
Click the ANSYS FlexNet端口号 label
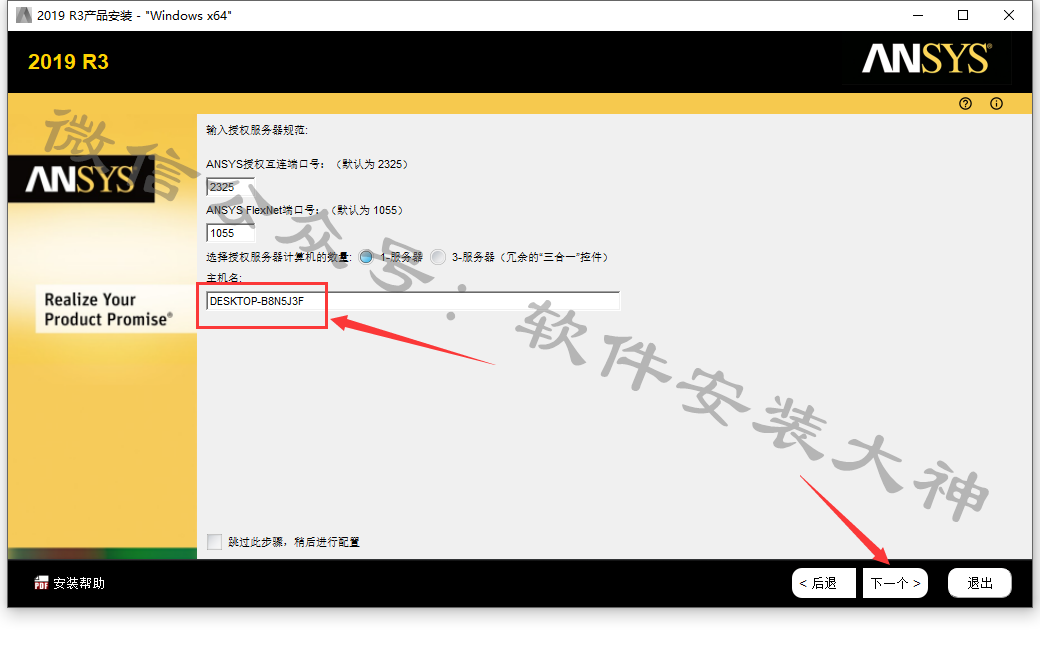click(x=263, y=210)
